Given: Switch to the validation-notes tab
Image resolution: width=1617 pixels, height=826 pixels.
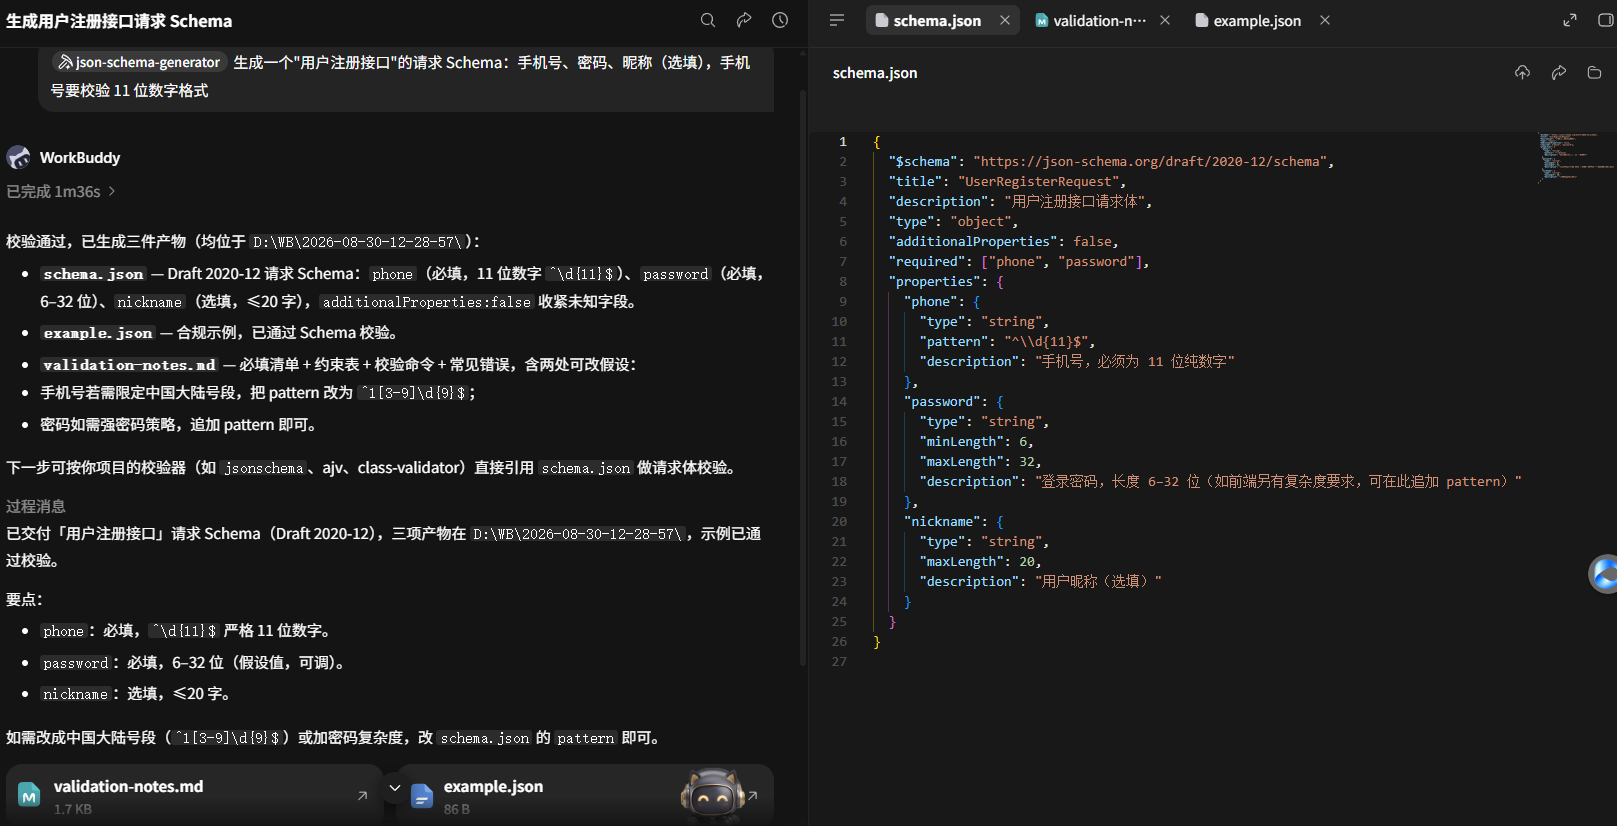Looking at the screenshot, I should (x=1100, y=20).
